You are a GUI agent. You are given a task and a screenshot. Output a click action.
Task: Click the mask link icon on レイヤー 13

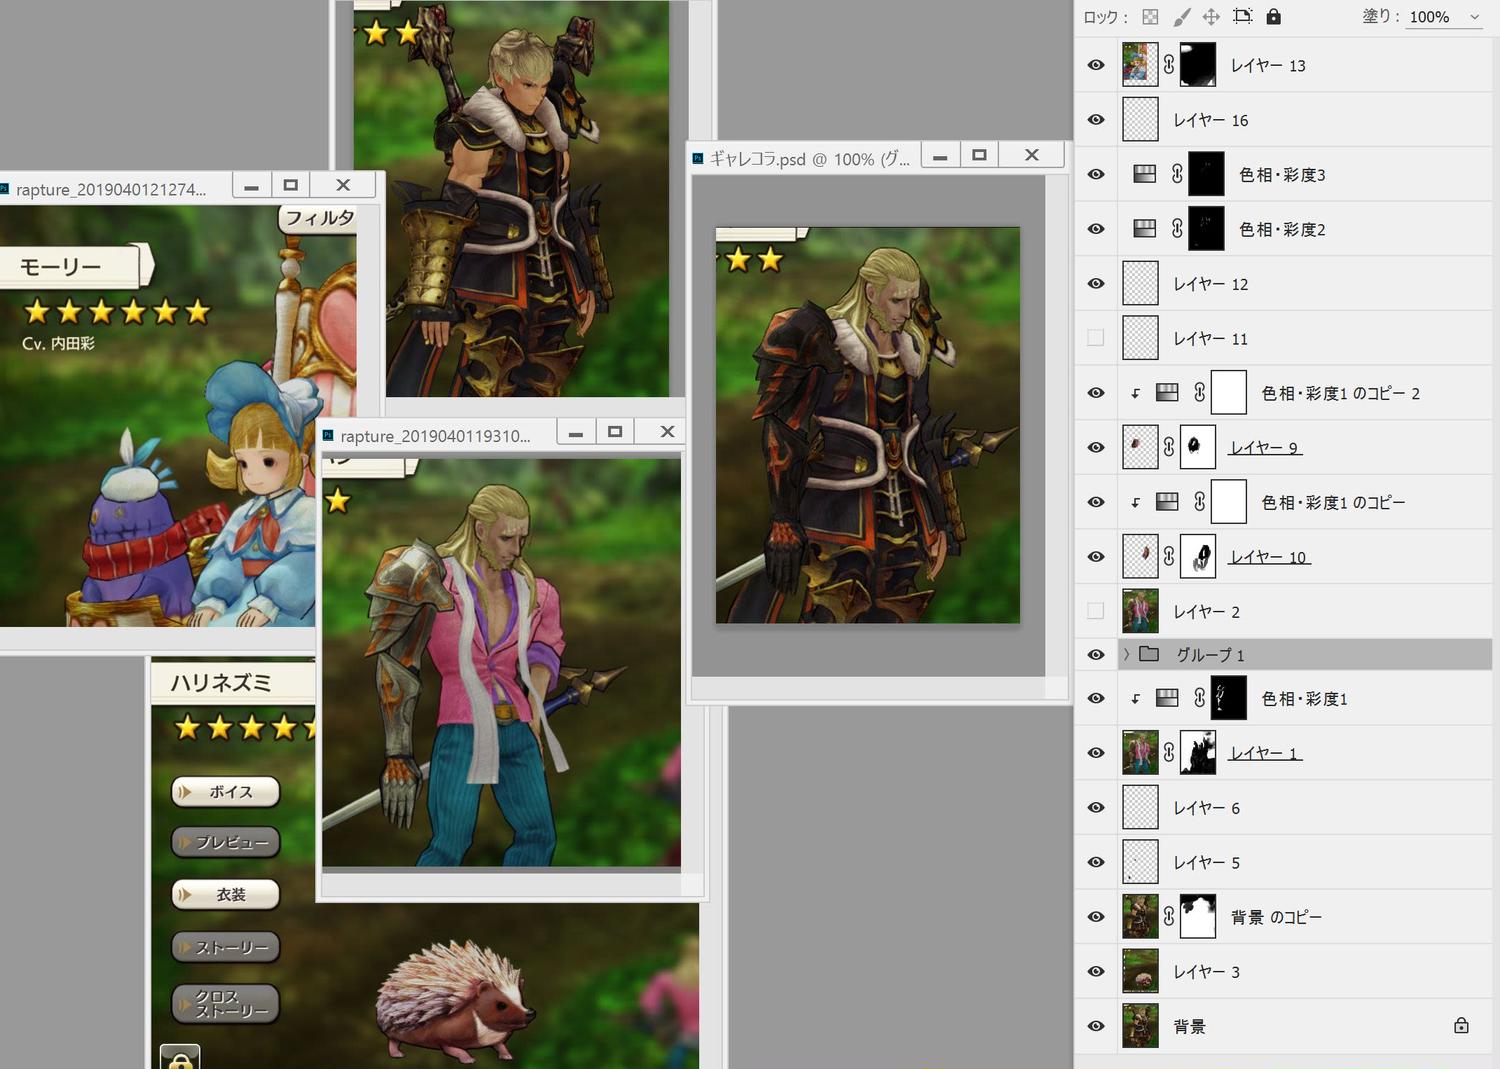(x=1169, y=65)
